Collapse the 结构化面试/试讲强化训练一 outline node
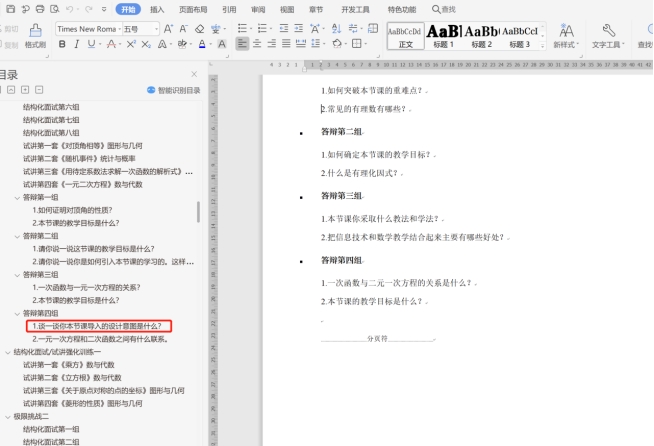 point(8,352)
